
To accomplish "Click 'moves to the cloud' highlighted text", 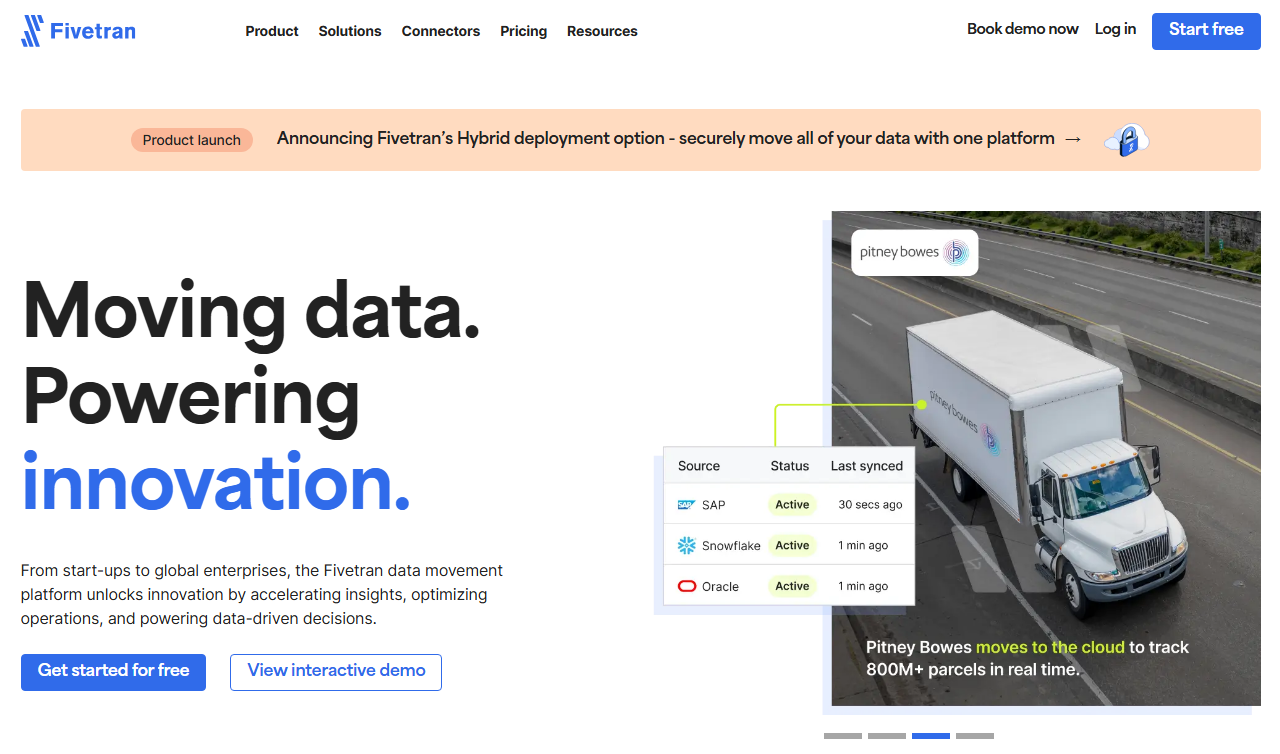I will (x=1050, y=648).
